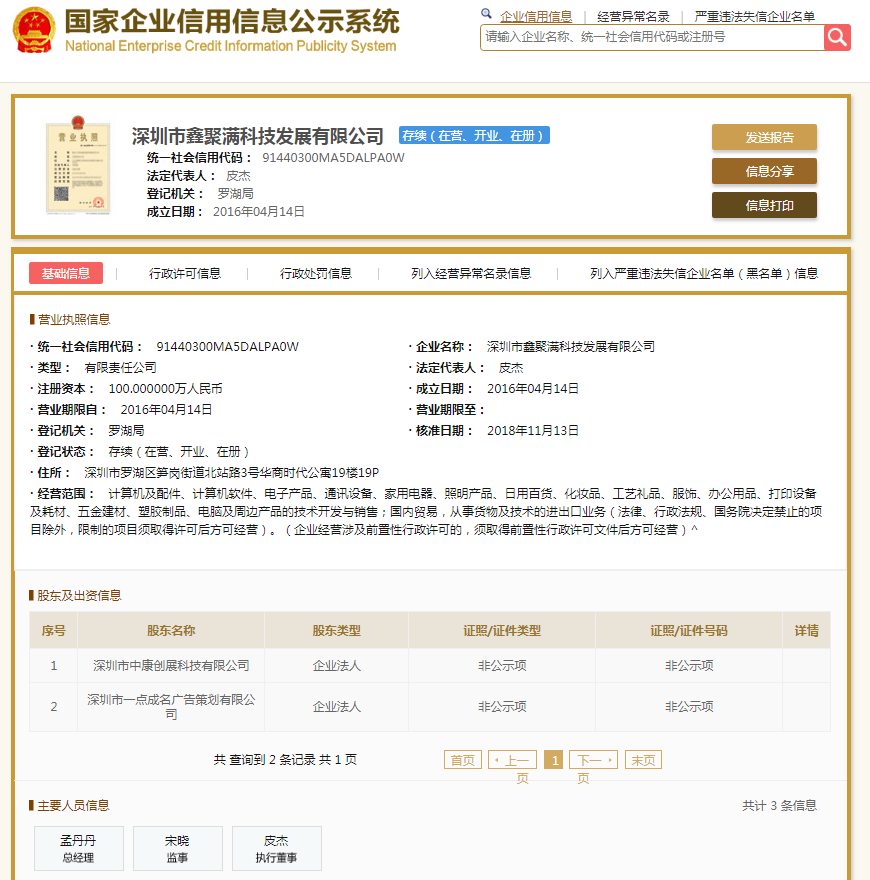Open the business license thumbnail image
This screenshot has width=870, height=880.
coord(76,167)
